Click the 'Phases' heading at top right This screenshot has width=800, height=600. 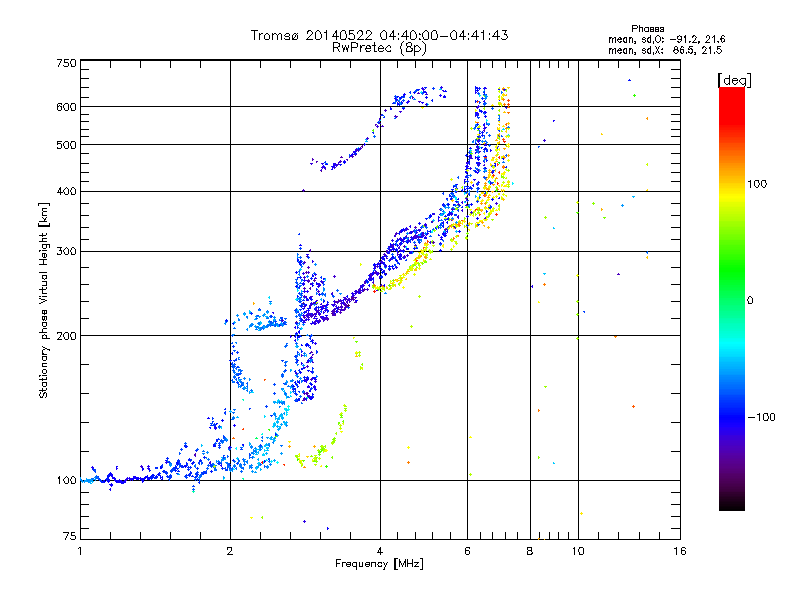[x=647, y=29]
